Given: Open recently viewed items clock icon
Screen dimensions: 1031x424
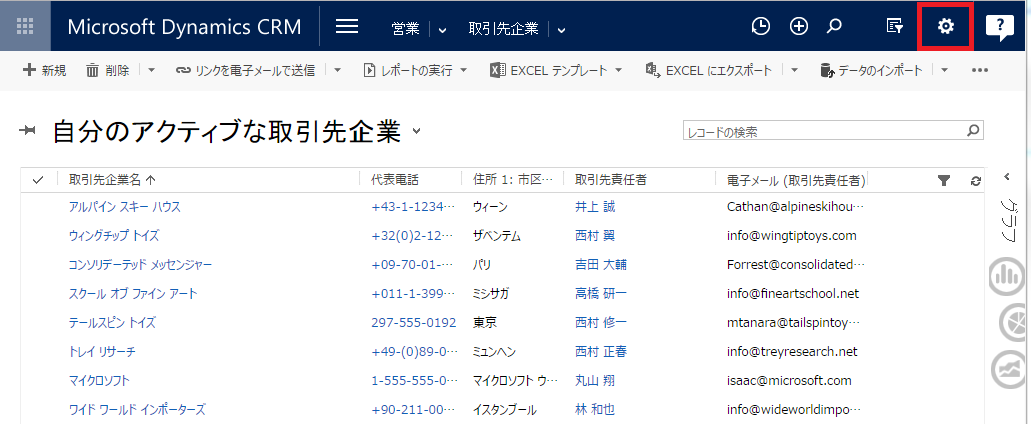Looking at the screenshot, I should pos(761,26).
